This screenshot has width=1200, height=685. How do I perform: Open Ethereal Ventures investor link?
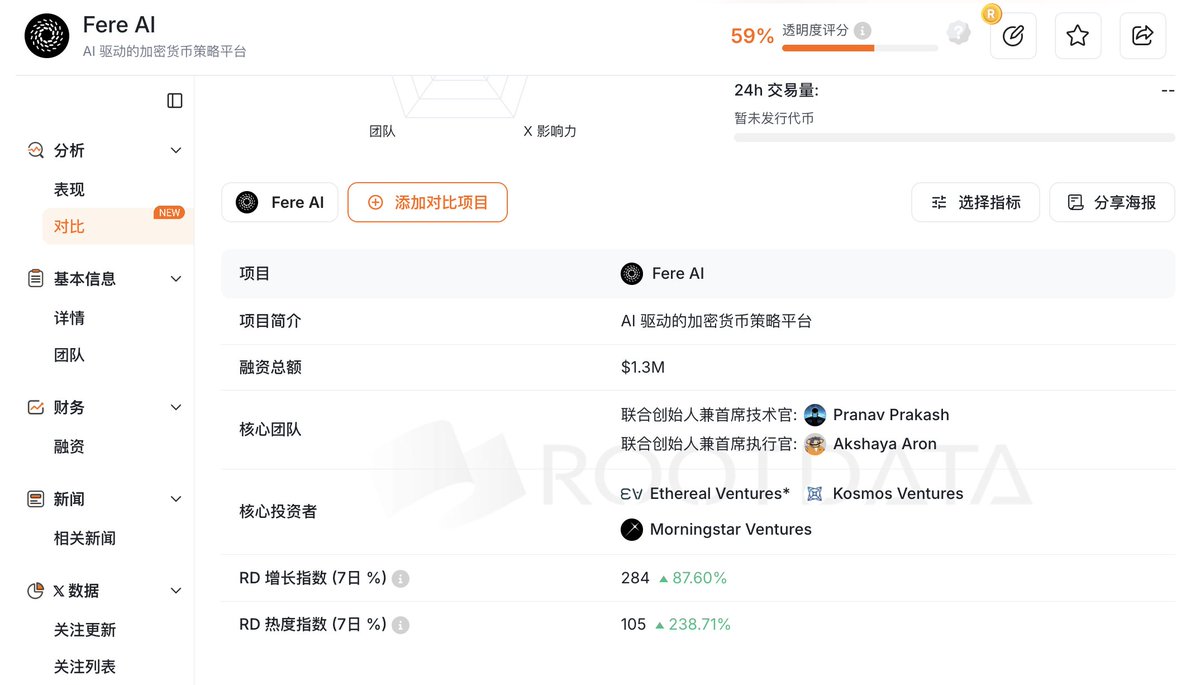(720, 494)
